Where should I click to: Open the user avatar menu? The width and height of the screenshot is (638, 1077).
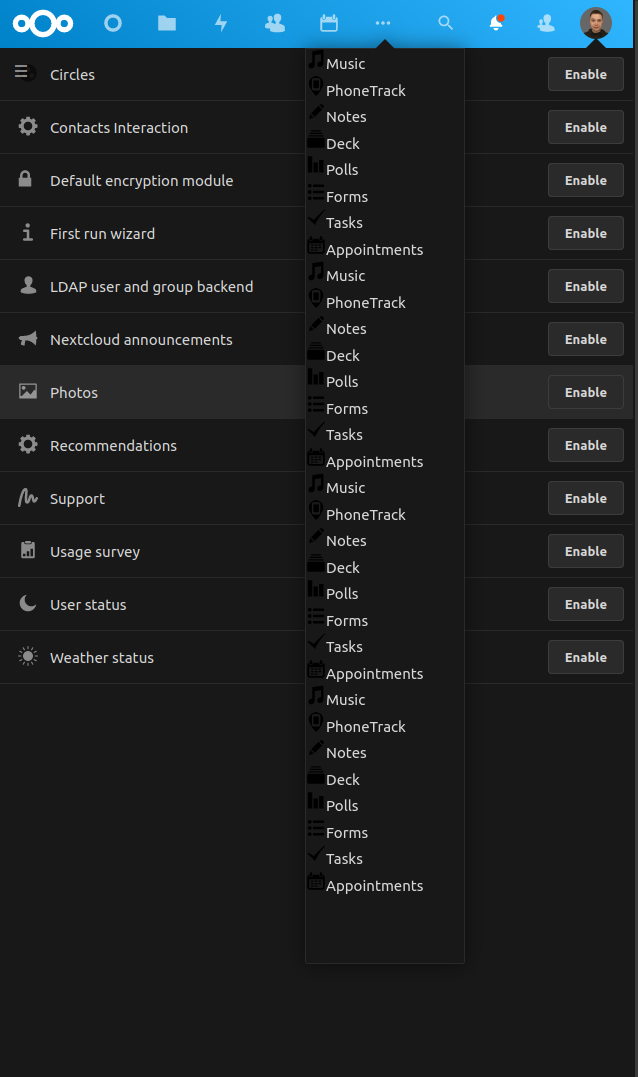click(596, 22)
